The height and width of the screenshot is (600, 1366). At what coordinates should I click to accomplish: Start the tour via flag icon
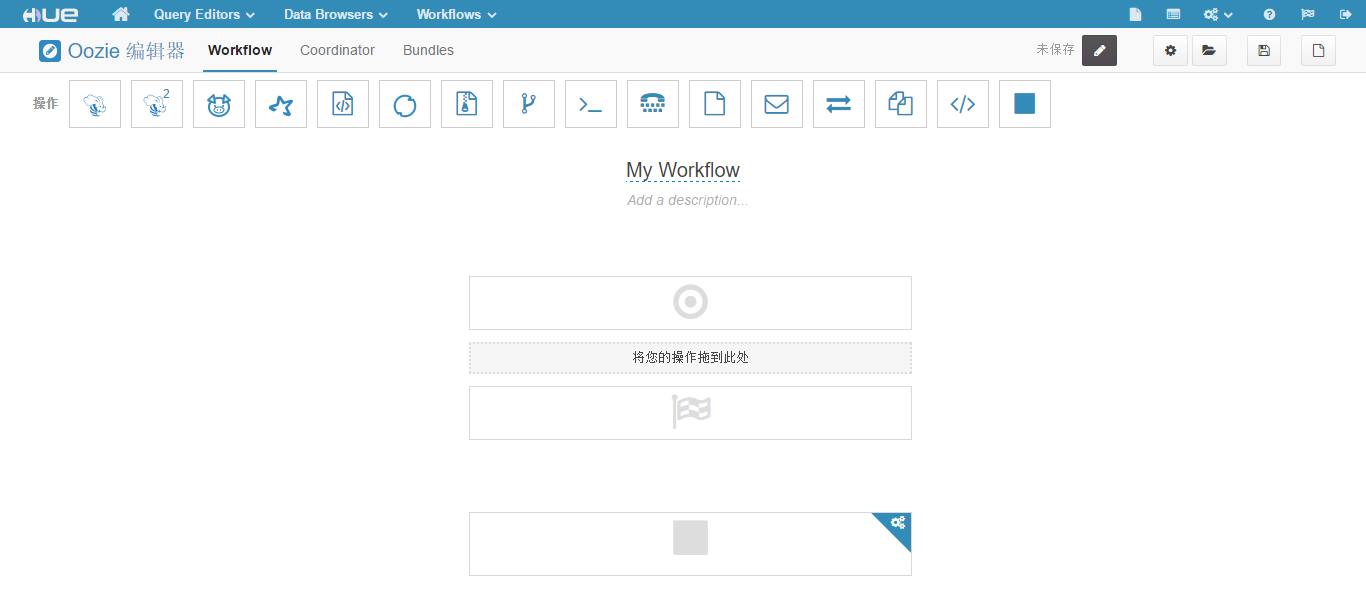tap(1307, 14)
